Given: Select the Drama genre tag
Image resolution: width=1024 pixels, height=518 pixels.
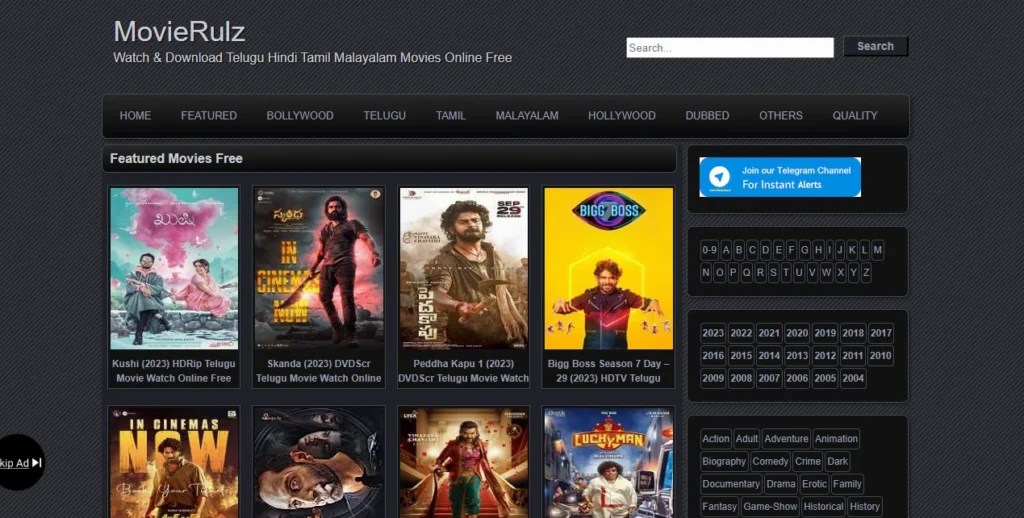Looking at the screenshot, I should (x=780, y=484).
